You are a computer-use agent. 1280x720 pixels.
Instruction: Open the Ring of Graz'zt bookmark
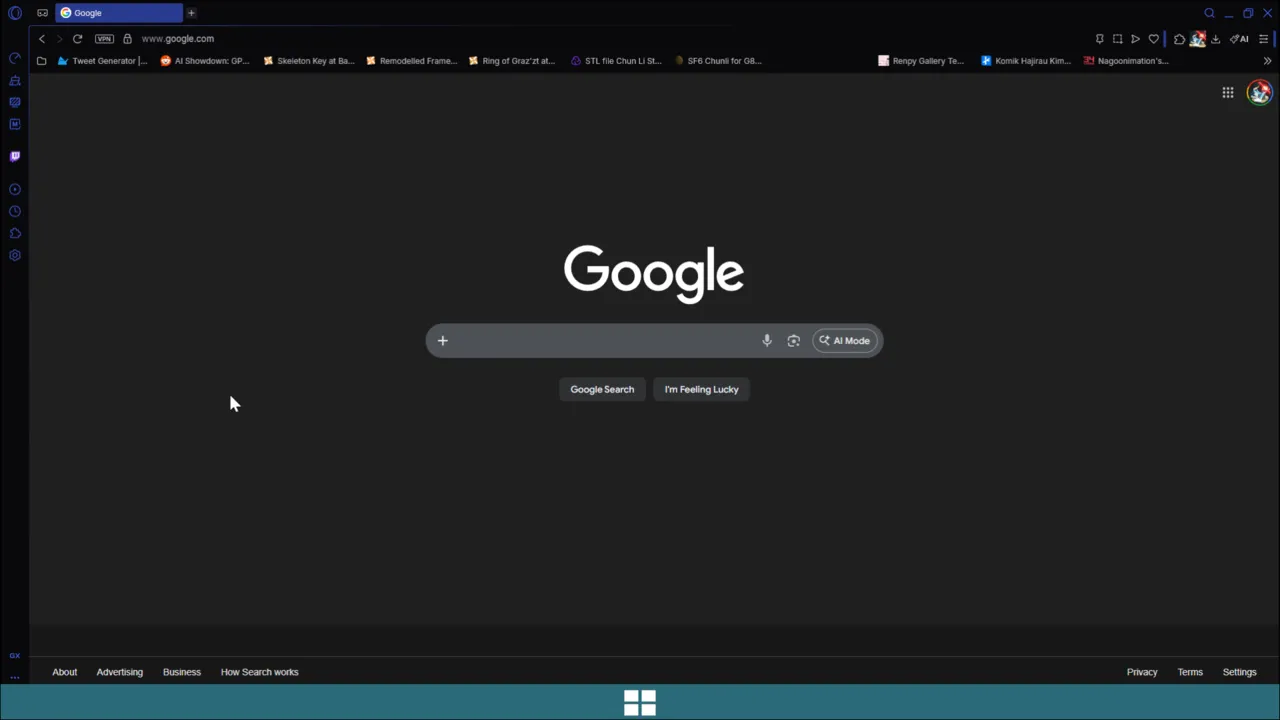[x=512, y=61]
